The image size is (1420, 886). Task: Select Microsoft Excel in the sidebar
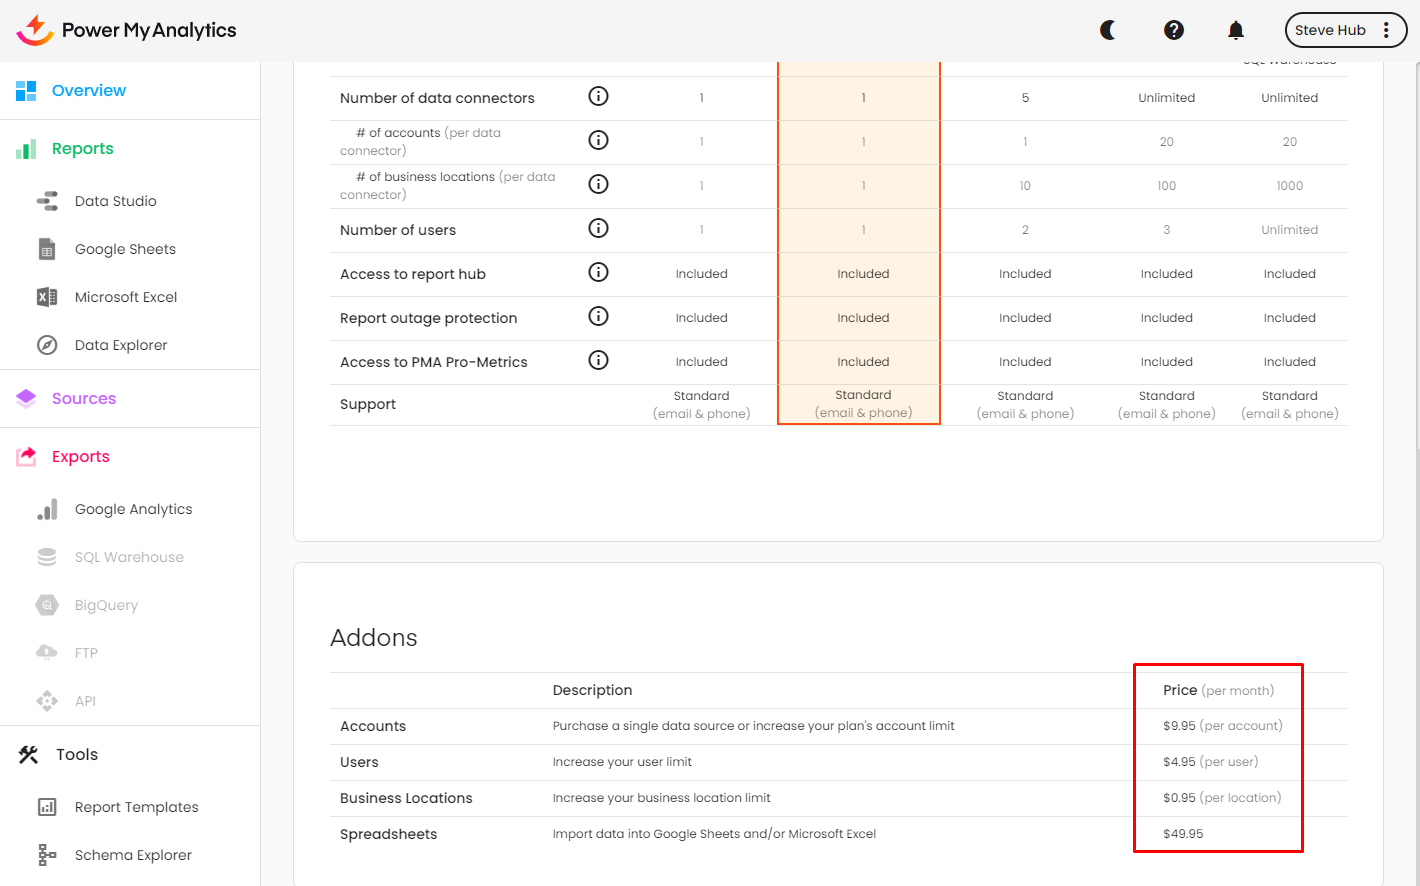coord(126,297)
